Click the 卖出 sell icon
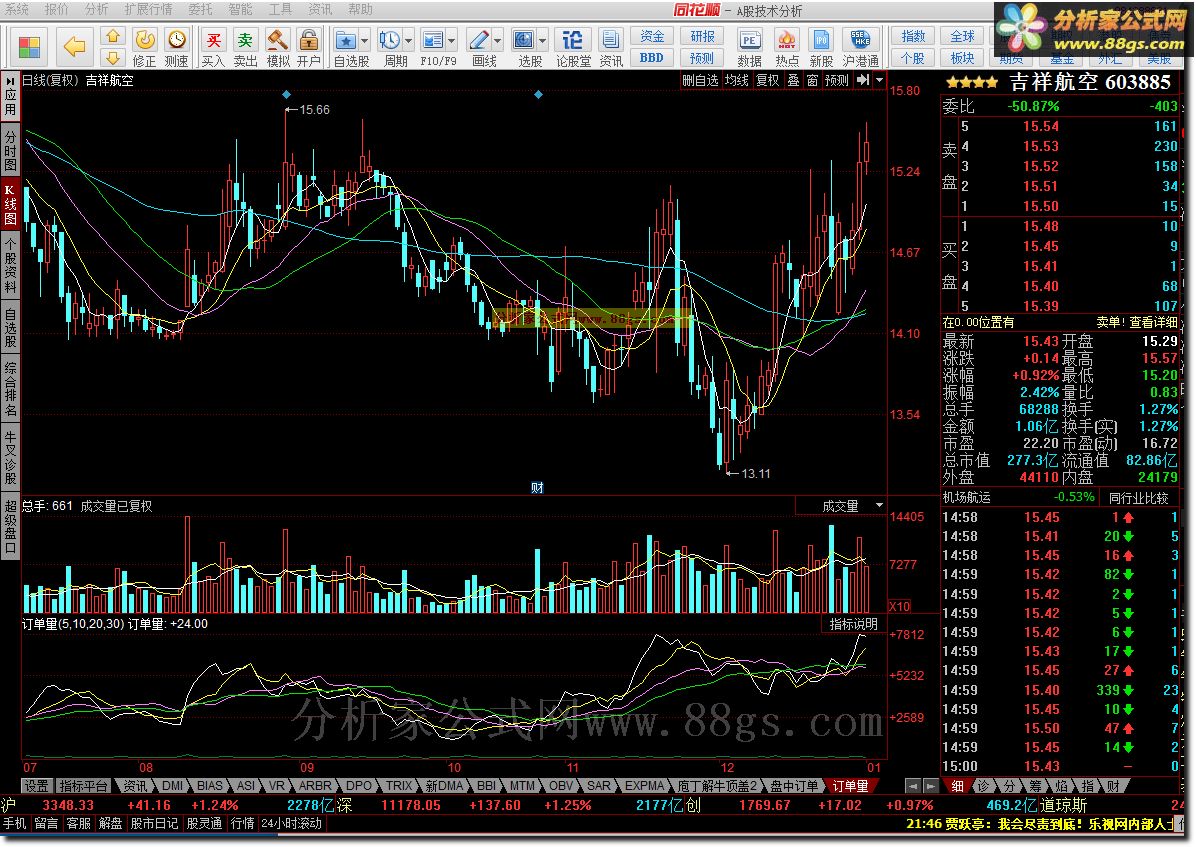1196x847 pixels. 245,40
